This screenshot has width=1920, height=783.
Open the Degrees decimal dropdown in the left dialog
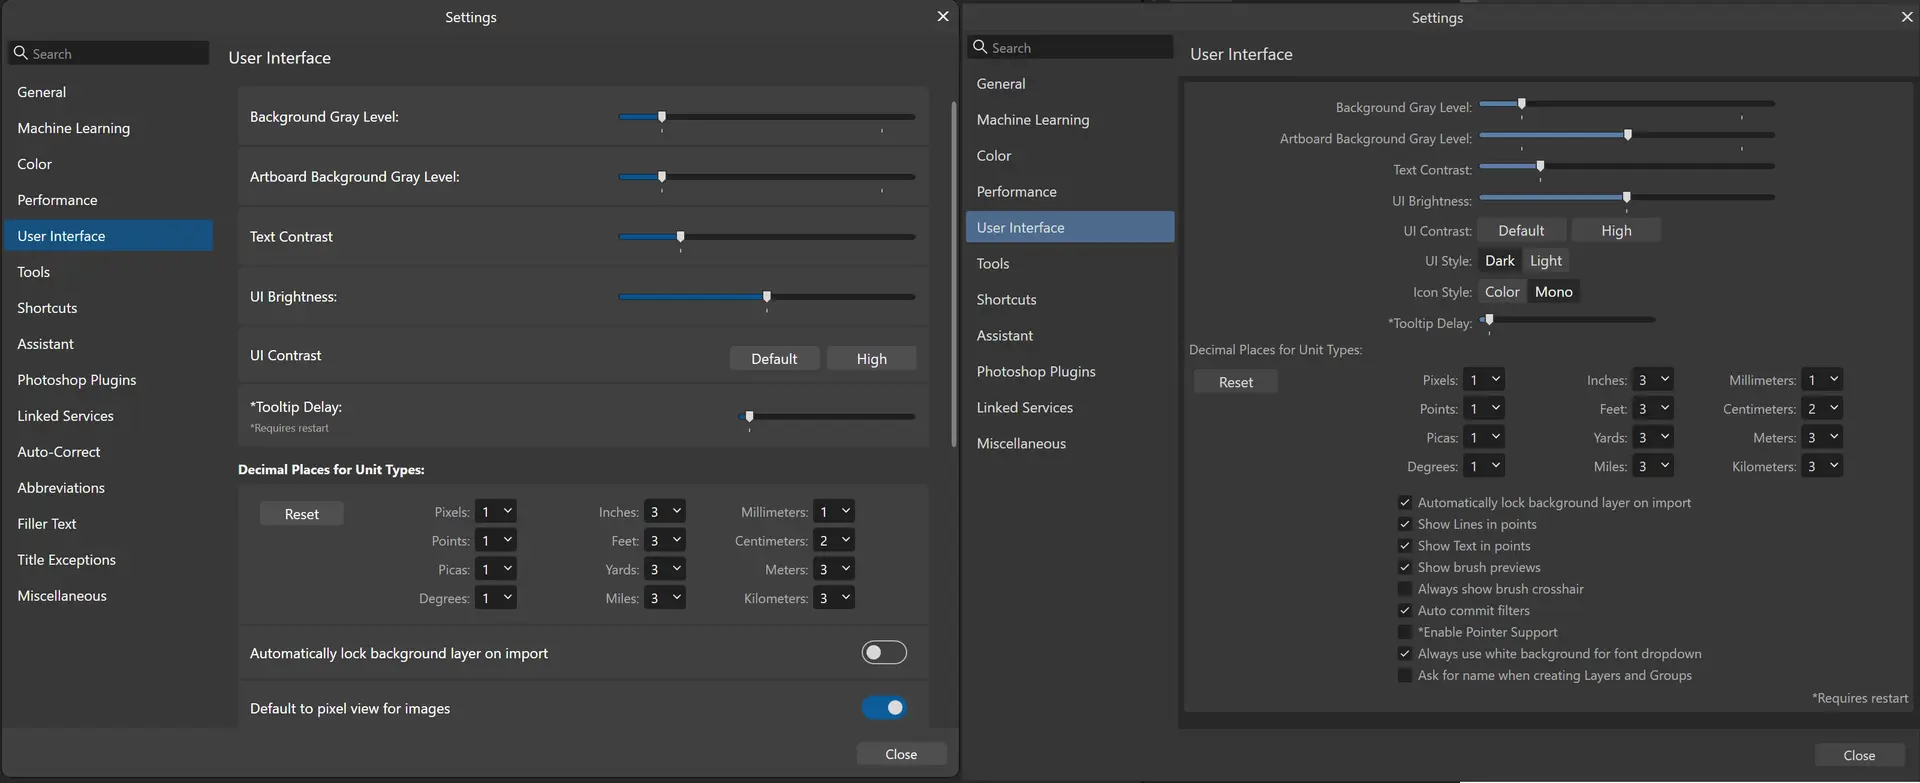[496, 598]
